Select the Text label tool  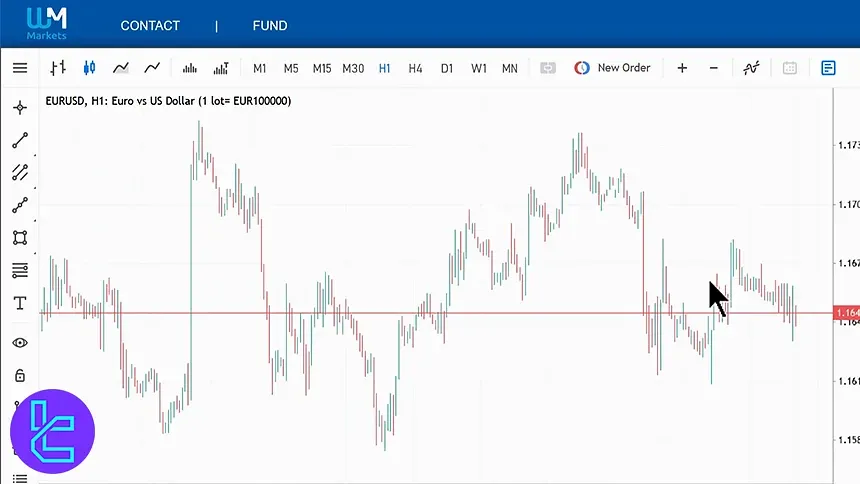point(20,303)
